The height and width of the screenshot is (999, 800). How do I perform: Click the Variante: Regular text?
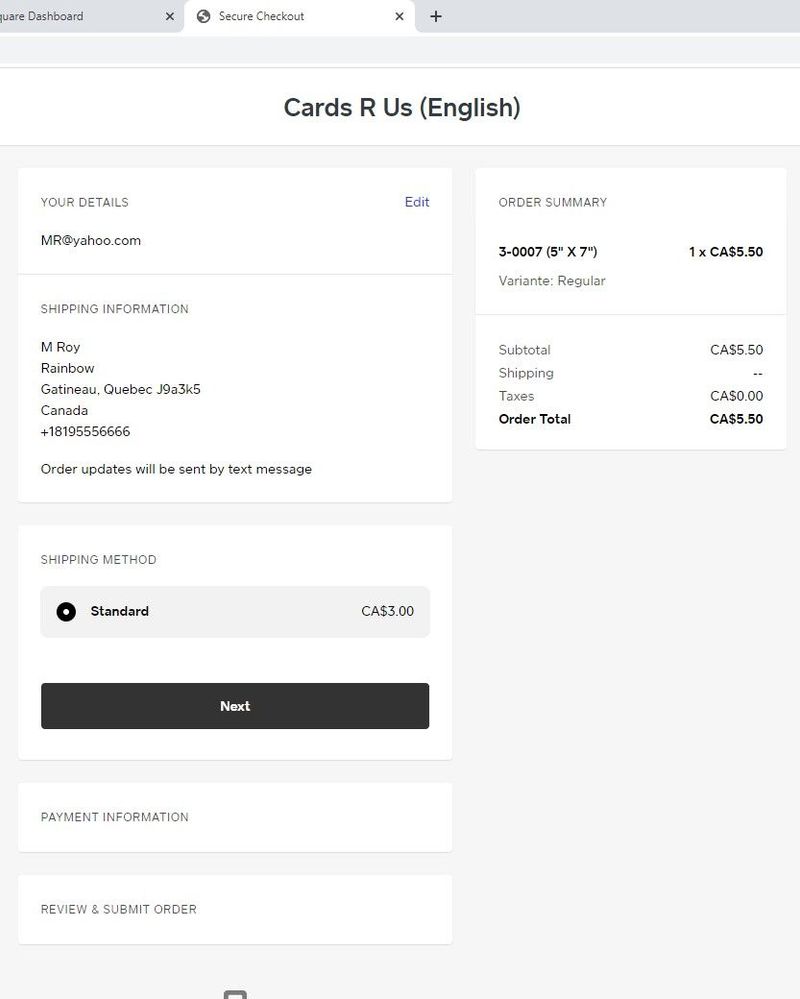tap(552, 281)
